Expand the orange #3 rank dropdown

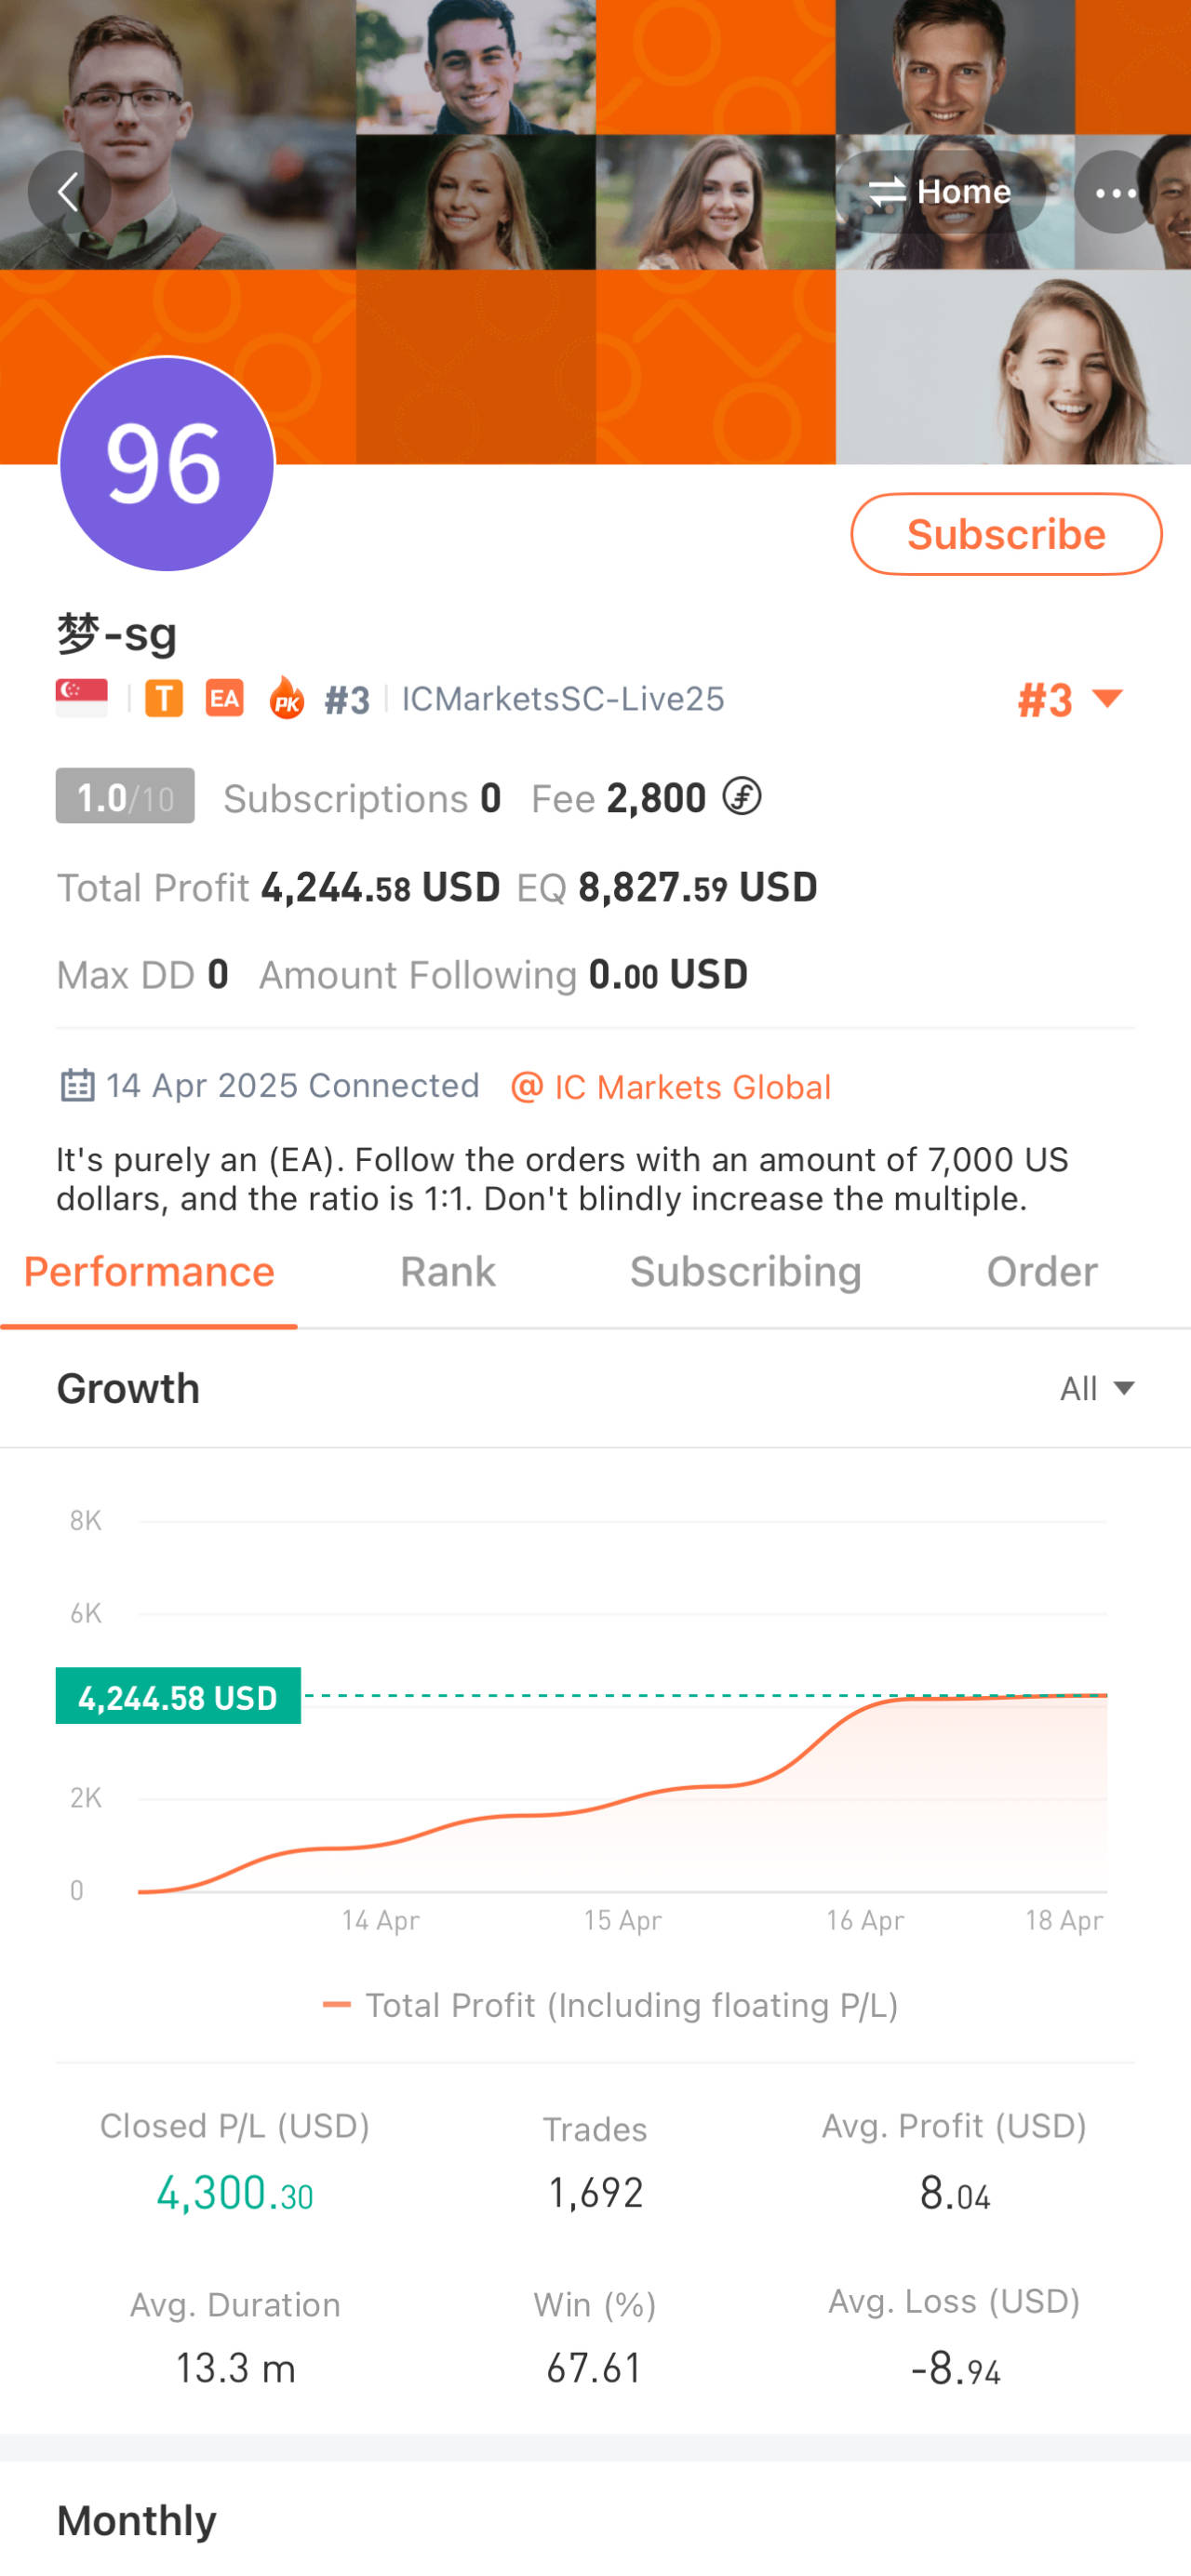[1070, 699]
